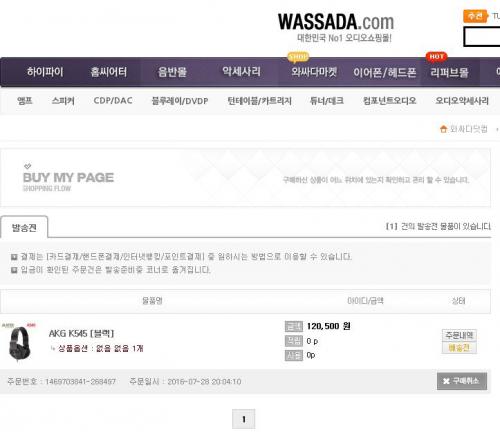Click the HOT badge above 리퍼브몰
This screenshot has height=432, width=500.
(436, 57)
